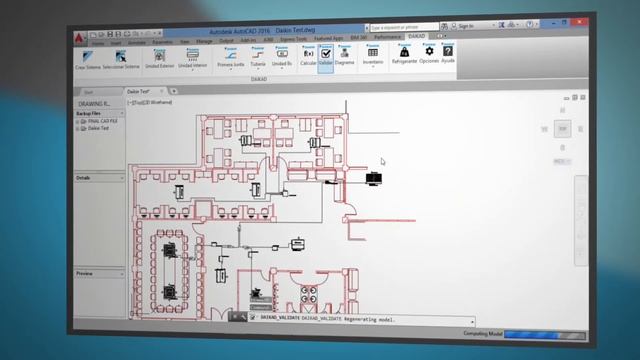The width and height of the screenshot is (640, 360).
Task: Close the Daikin Test* drawing tab
Action: click(162, 91)
